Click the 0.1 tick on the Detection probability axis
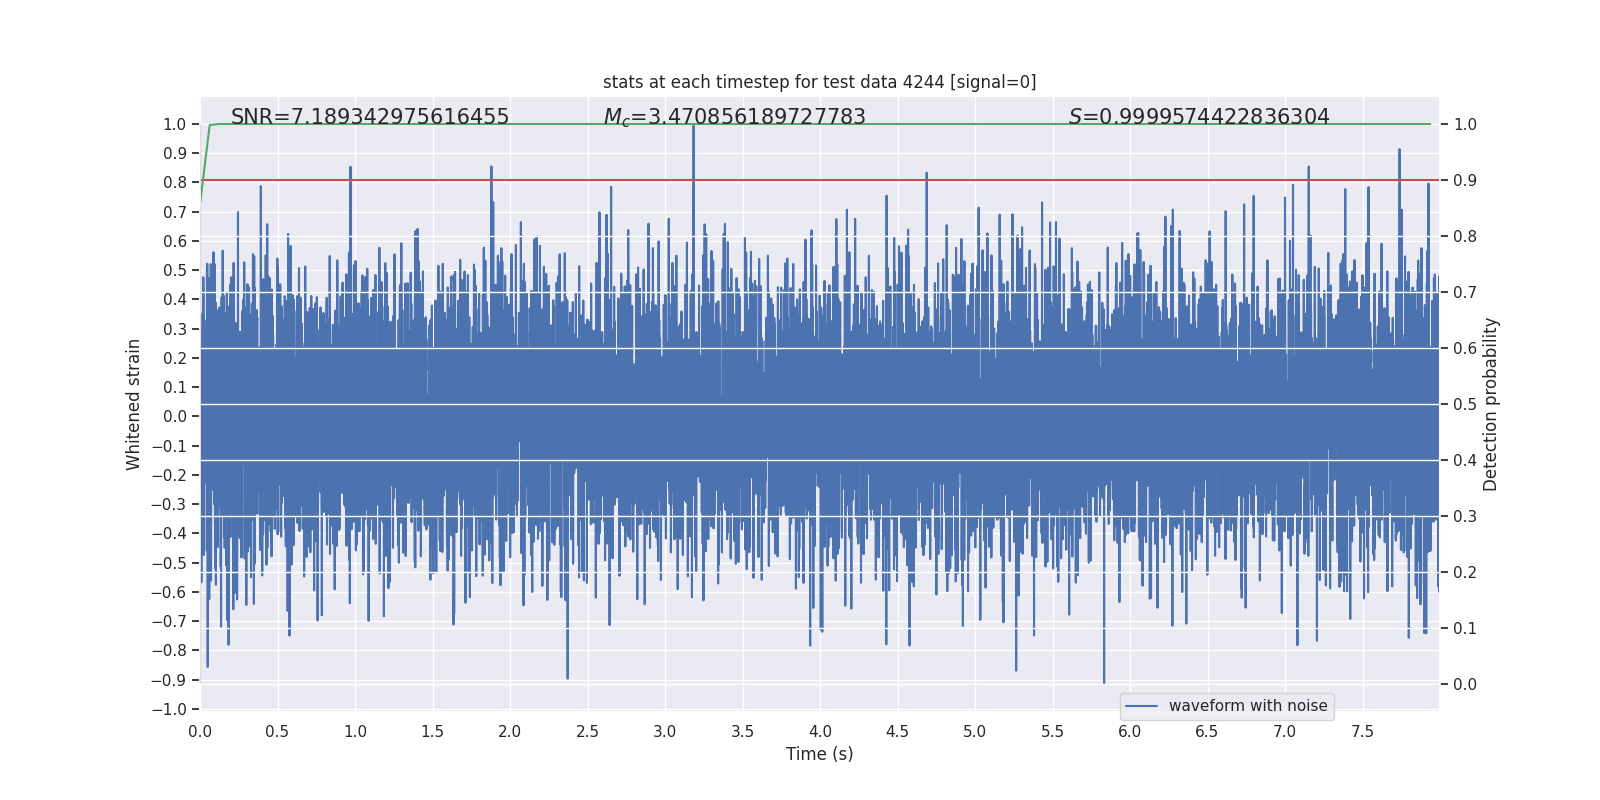 [1465, 629]
